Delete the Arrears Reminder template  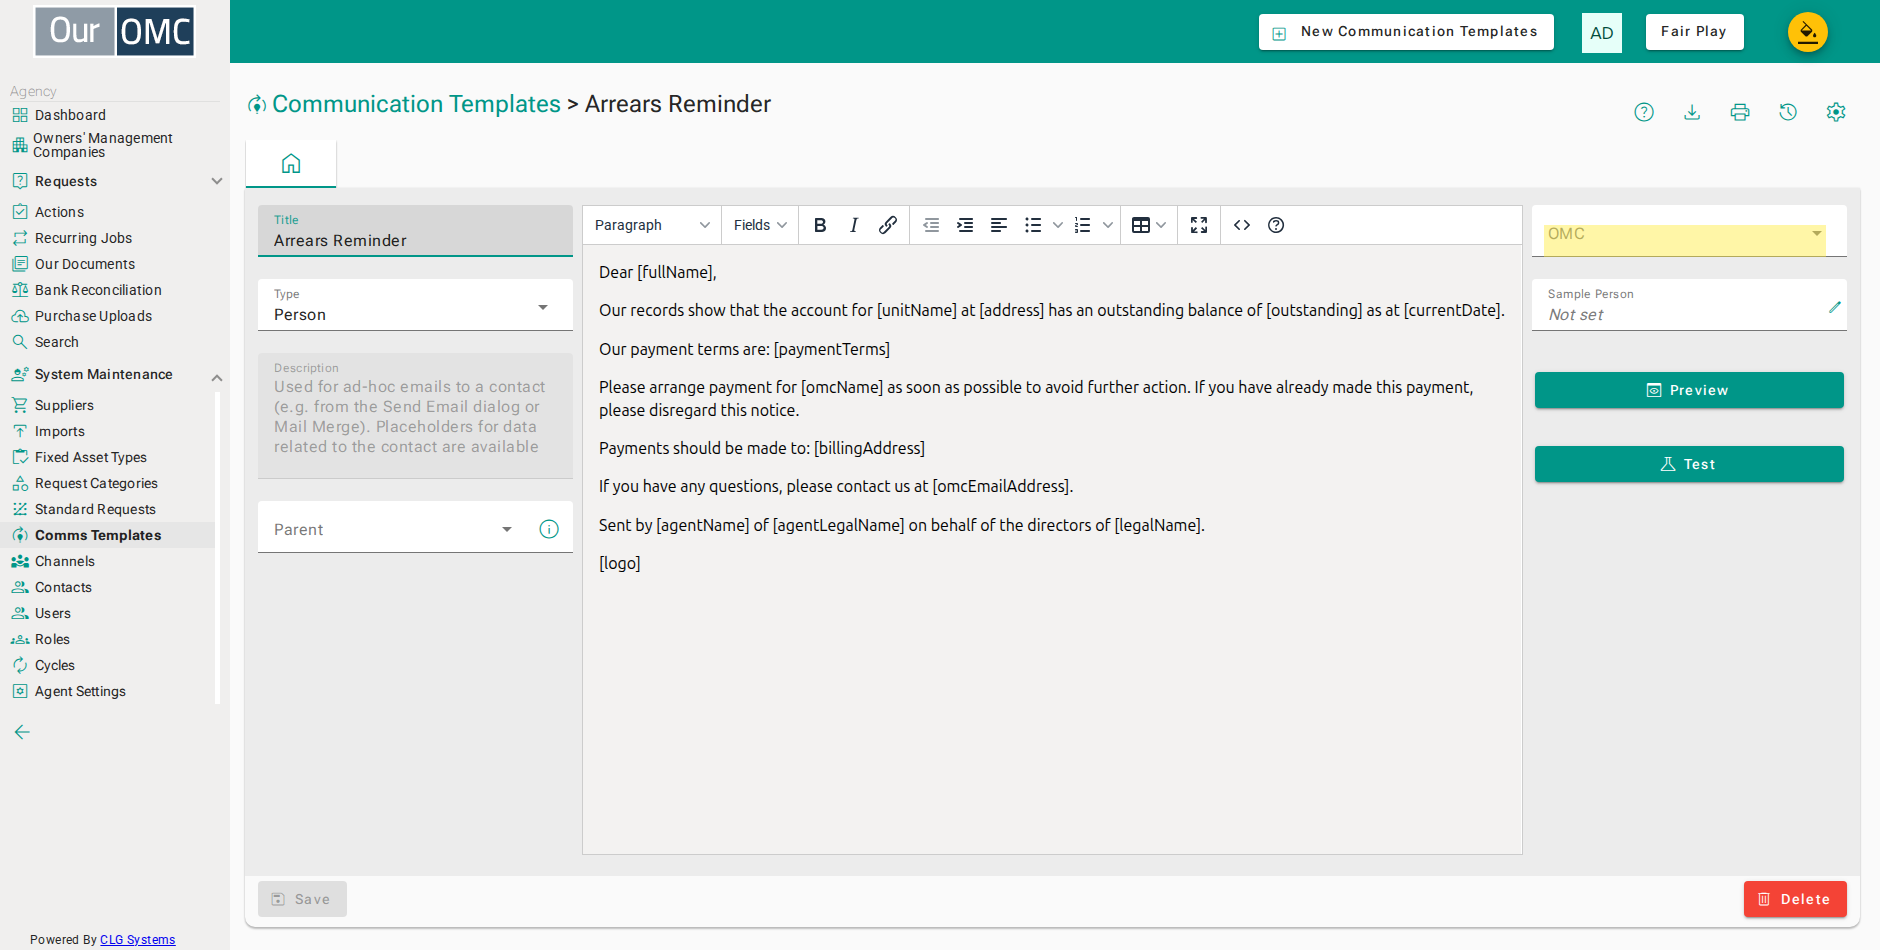coord(1795,899)
